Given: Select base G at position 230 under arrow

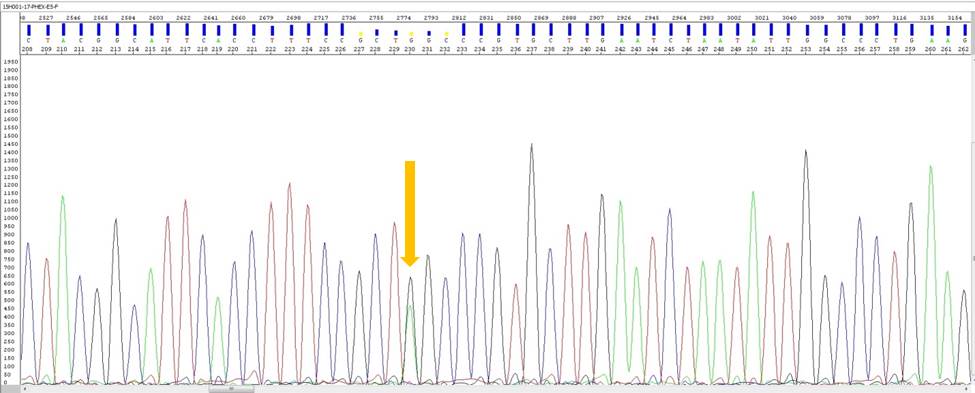Looking at the screenshot, I should [x=411, y=41].
